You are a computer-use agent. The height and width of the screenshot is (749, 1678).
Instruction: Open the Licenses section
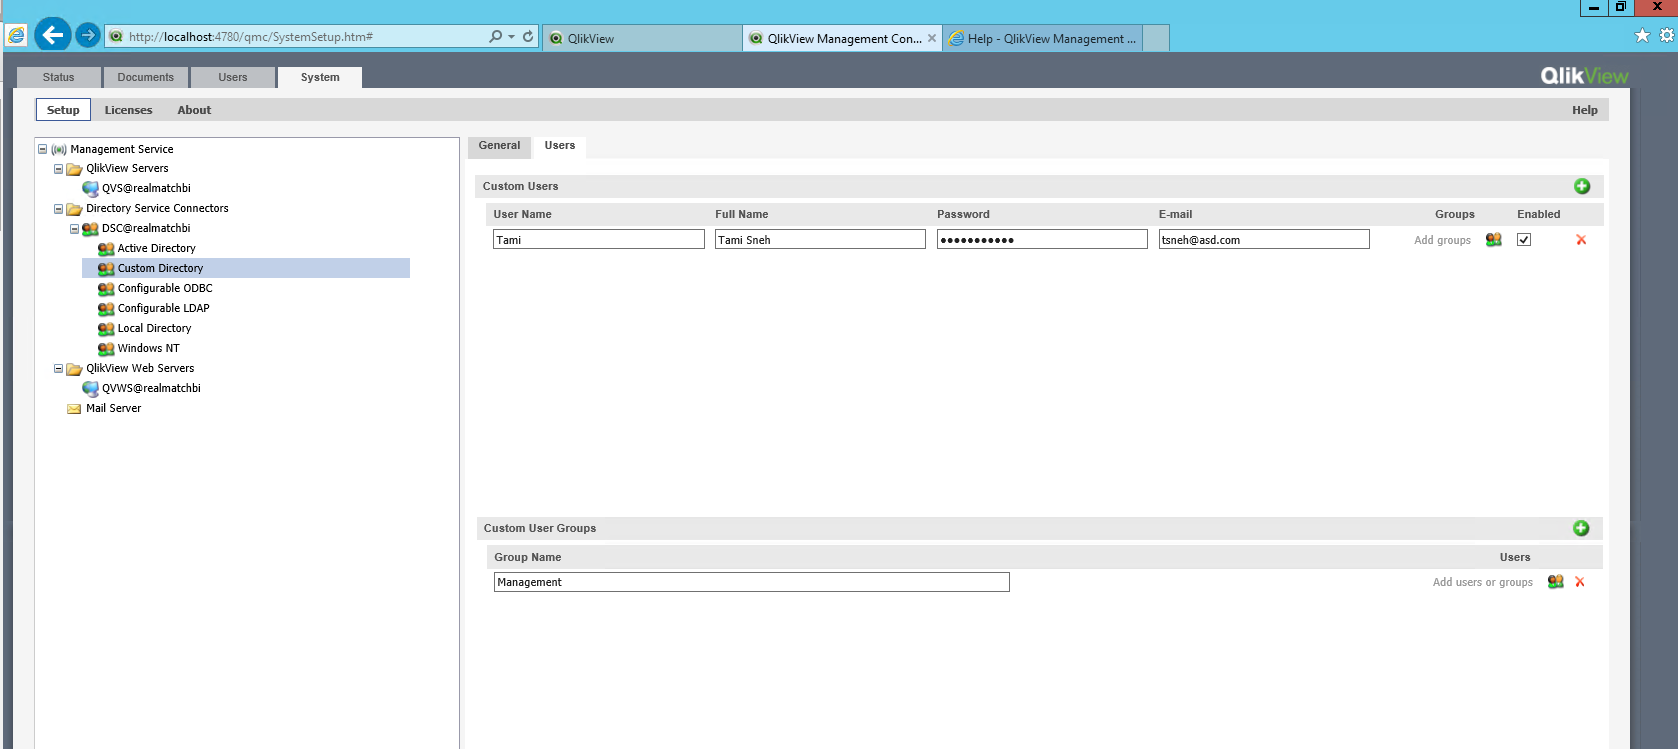tap(128, 110)
